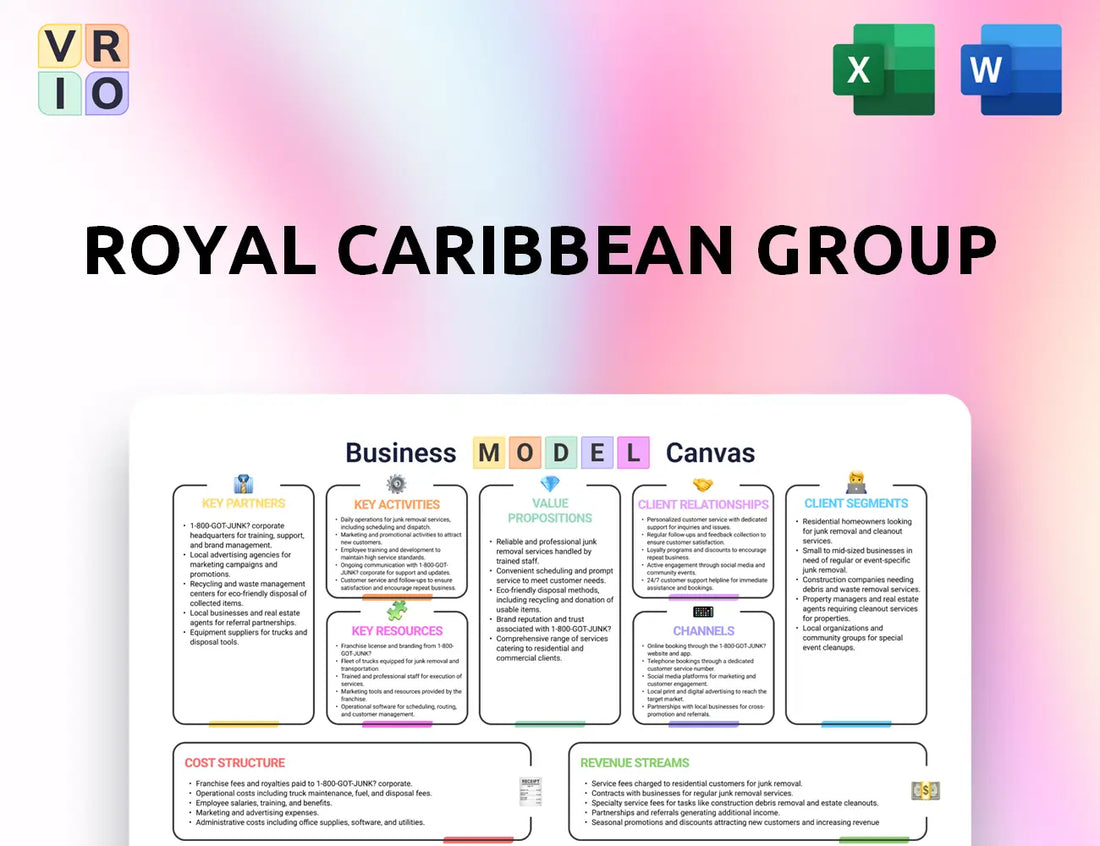The image size is (1100, 846).
Task: Click 'Service fees charged to residential customers' bullet
Action: click(x=696, y=784)
